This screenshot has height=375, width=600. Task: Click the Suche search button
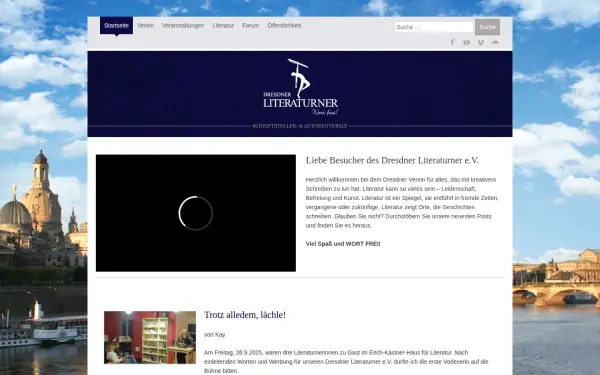(x=488, y=27)
